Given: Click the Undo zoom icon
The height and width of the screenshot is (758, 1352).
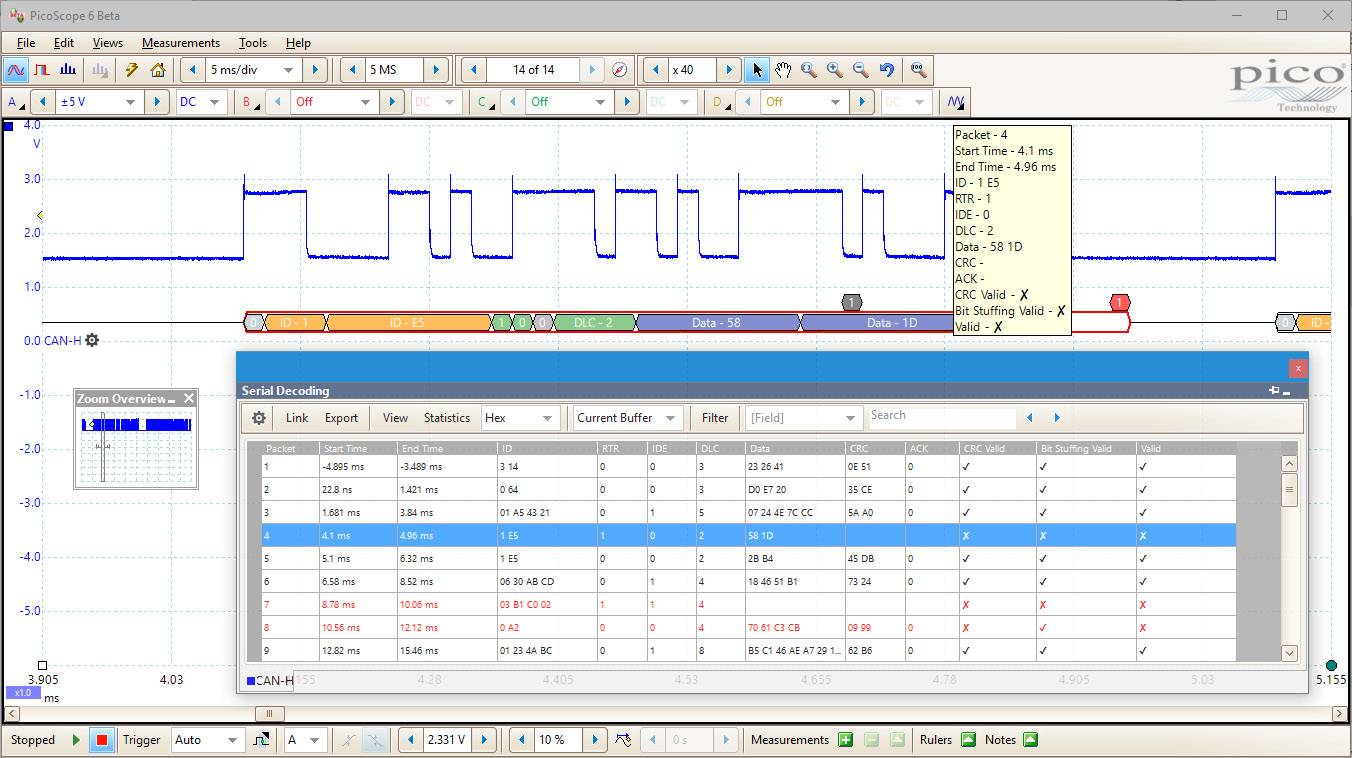Looking at the screenshot, I should click(886, 70).
